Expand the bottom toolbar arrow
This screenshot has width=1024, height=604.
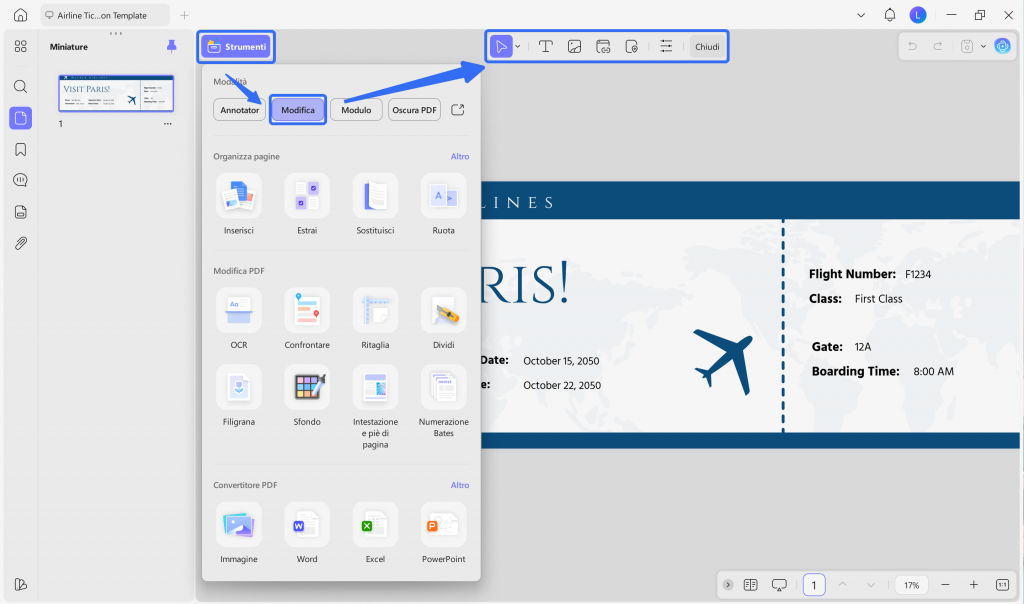tap(728, 584)
